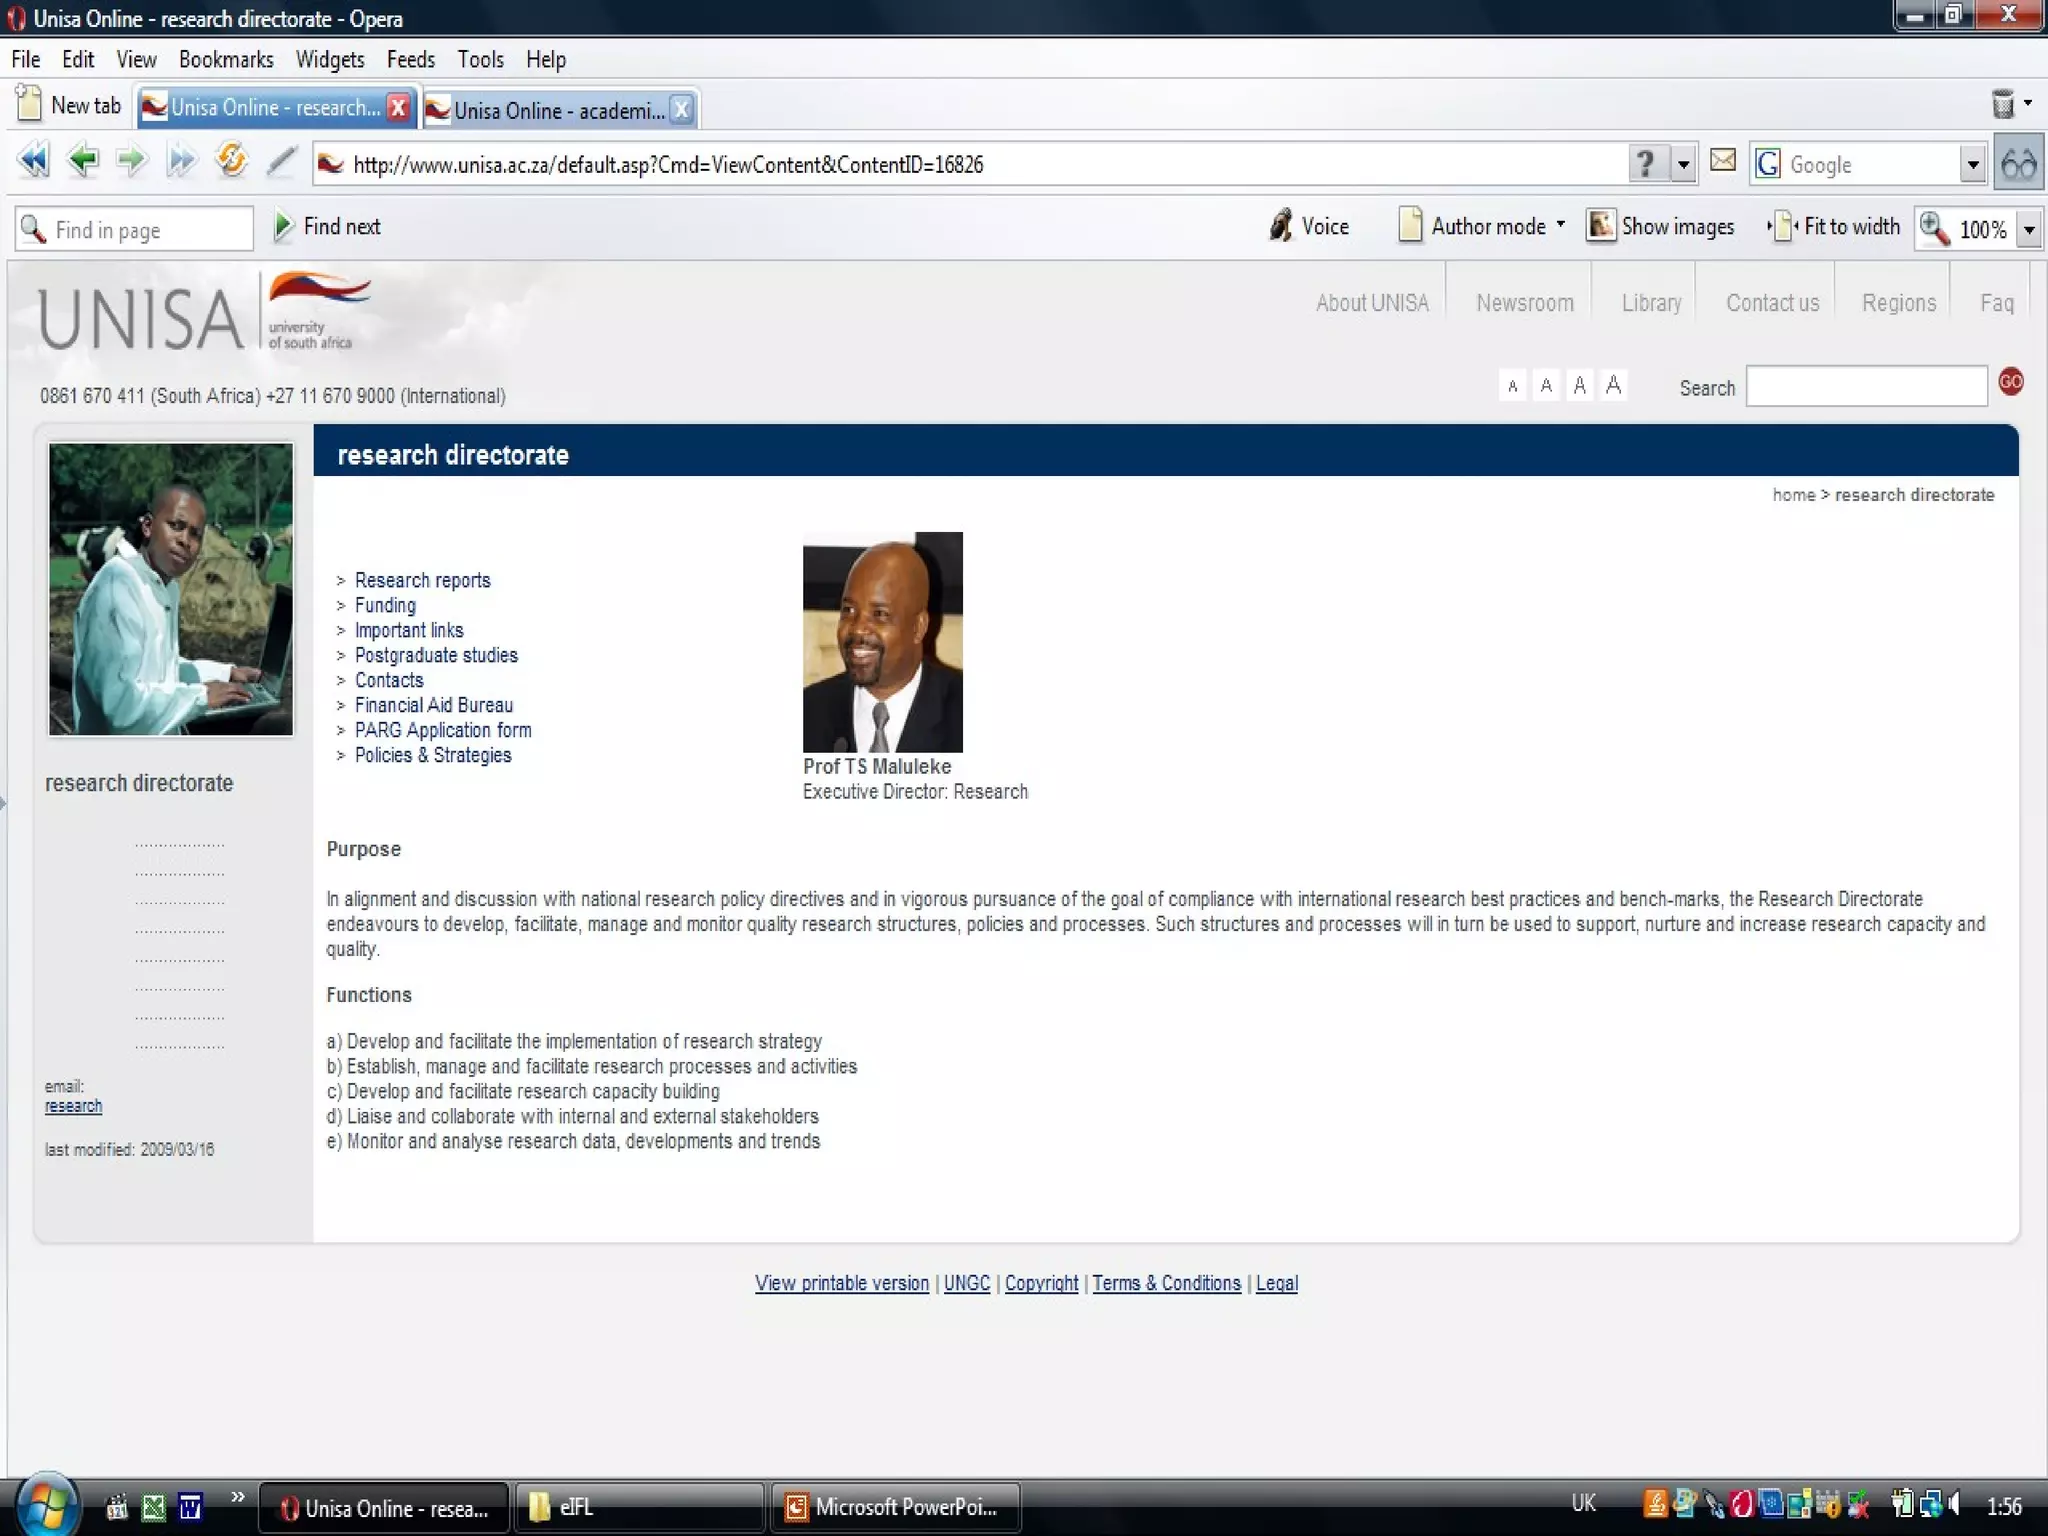Open the Postgraduate studies link

click(x=436, y=656)
